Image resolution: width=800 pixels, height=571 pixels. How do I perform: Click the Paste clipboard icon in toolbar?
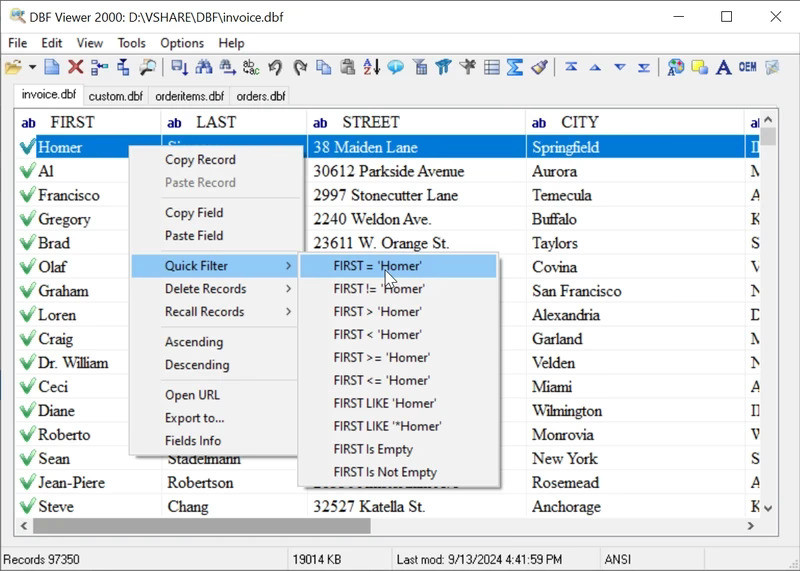coord(347,67)
